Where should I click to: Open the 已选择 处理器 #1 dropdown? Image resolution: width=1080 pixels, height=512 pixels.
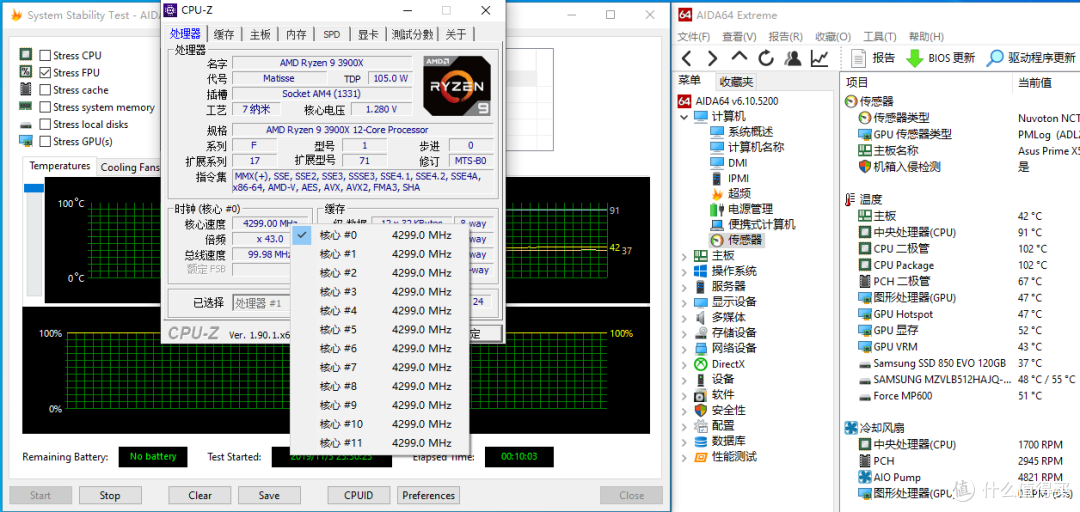pos(262,303)
